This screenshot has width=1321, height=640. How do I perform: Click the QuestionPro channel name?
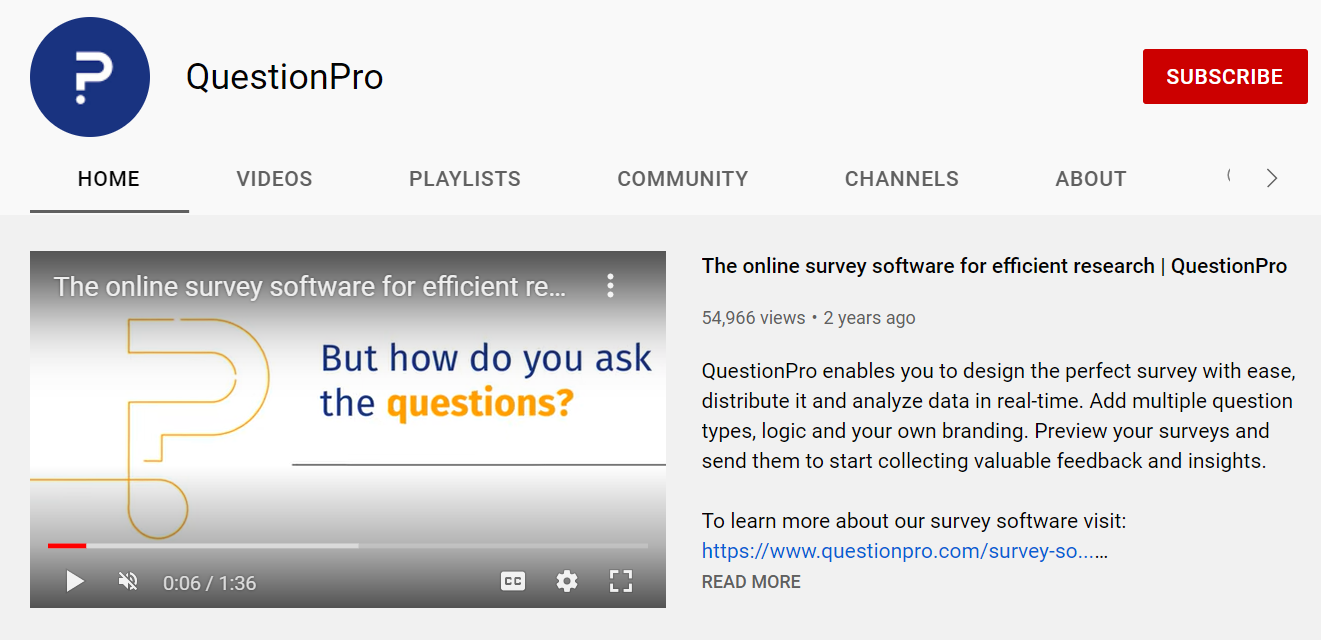point(285,77)
